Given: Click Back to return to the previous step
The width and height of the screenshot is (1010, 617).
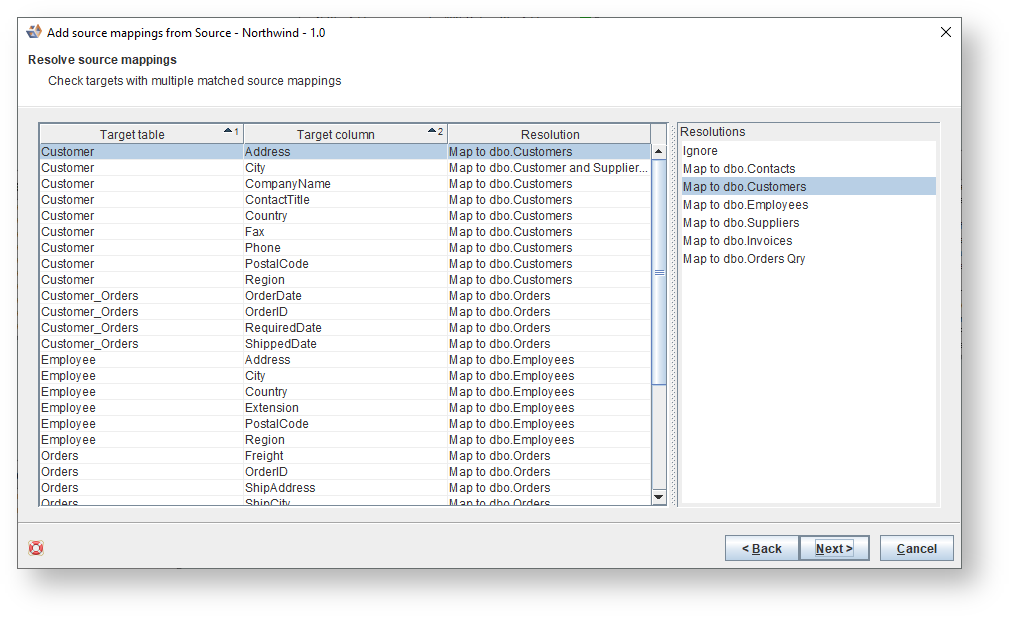Looking at the screenshot, I should [762, 548].
